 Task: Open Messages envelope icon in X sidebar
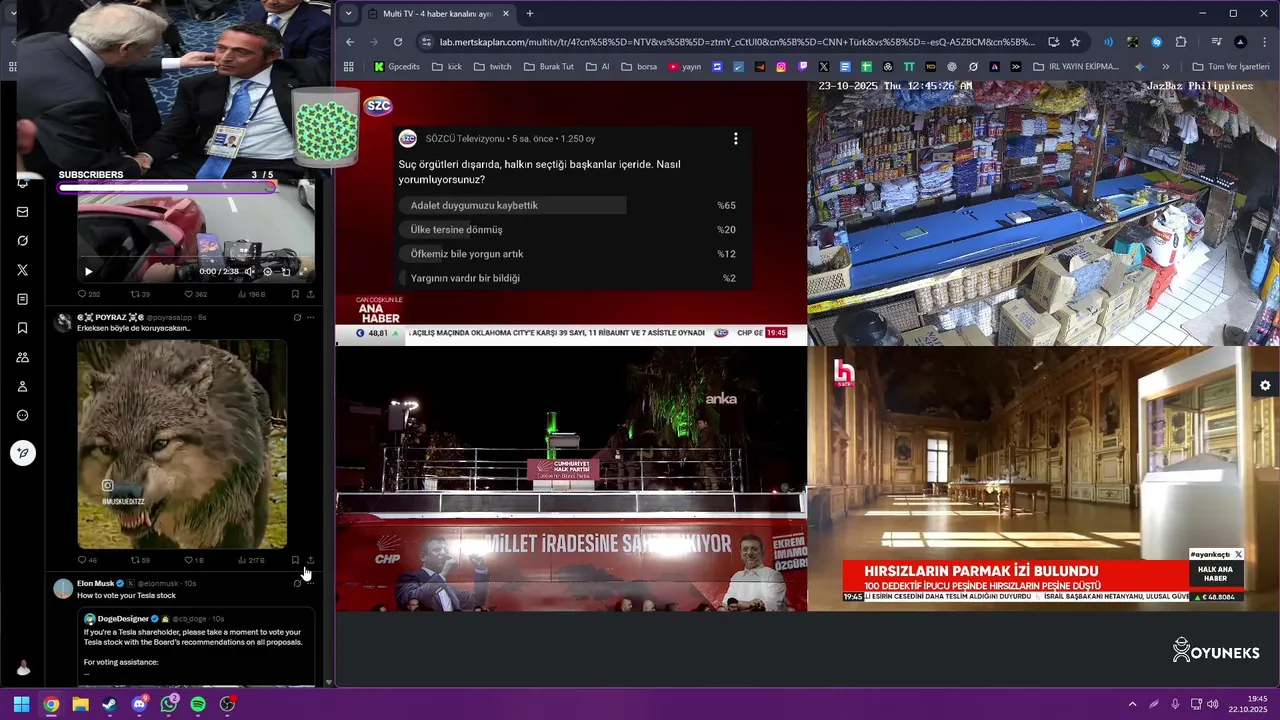[22, 212]
